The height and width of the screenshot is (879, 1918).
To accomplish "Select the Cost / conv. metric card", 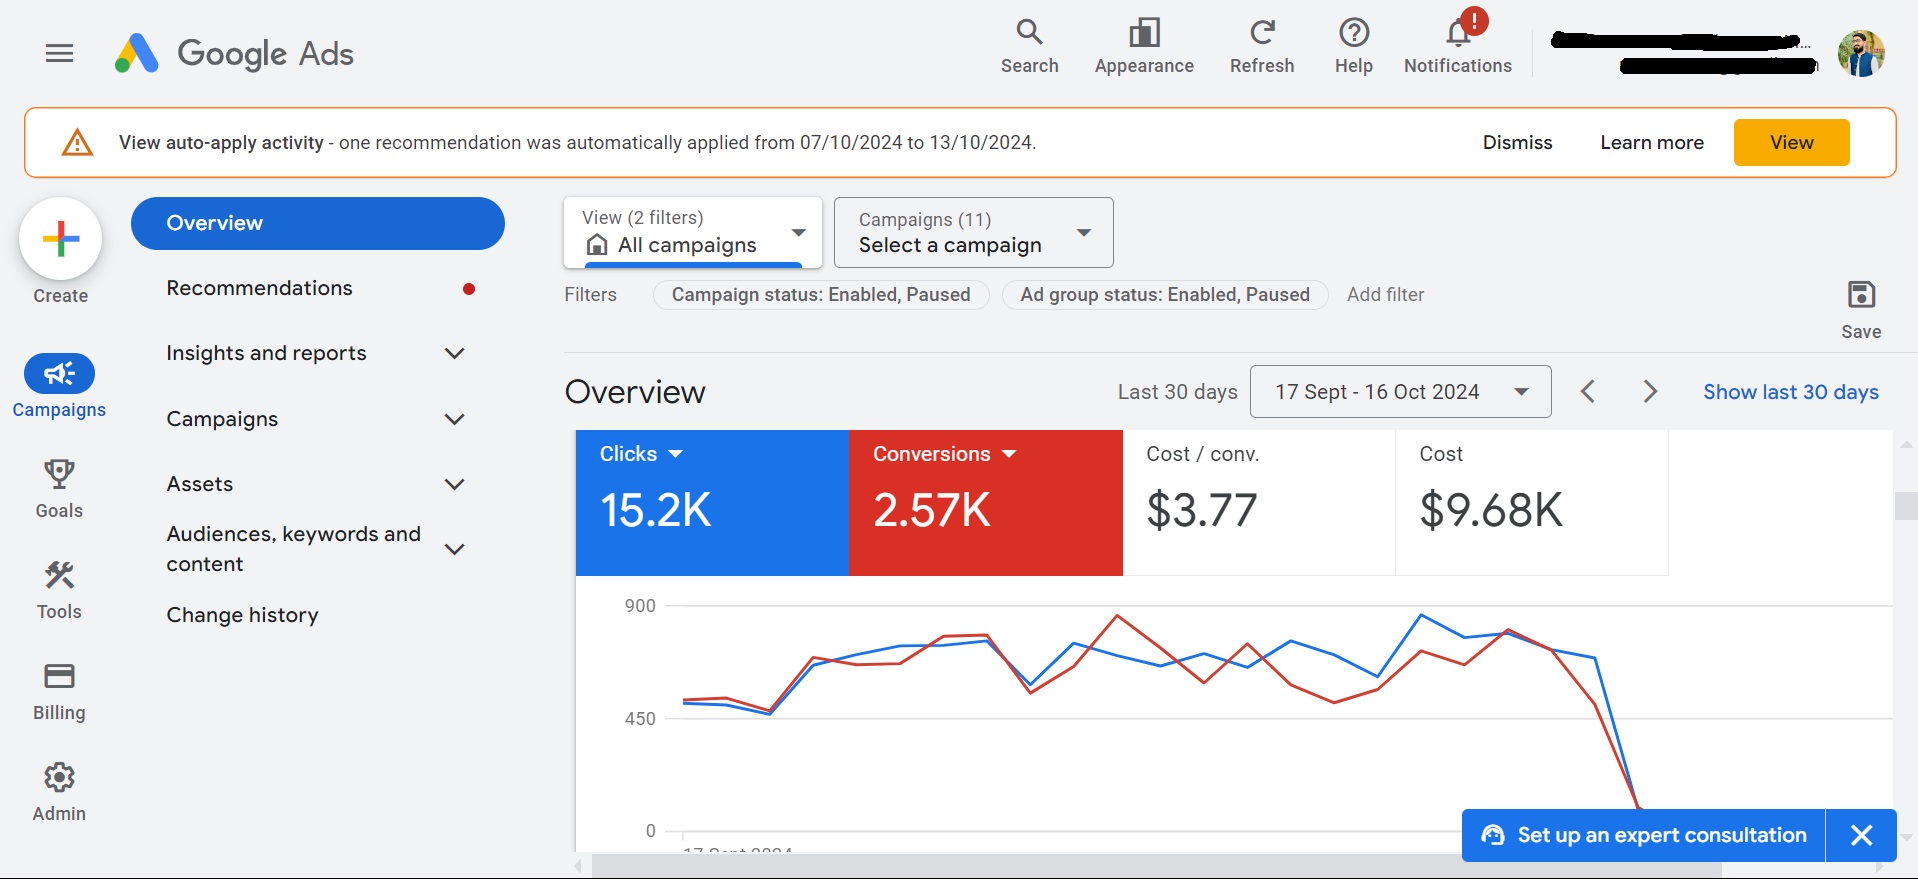I will [x=1259, y=503].
